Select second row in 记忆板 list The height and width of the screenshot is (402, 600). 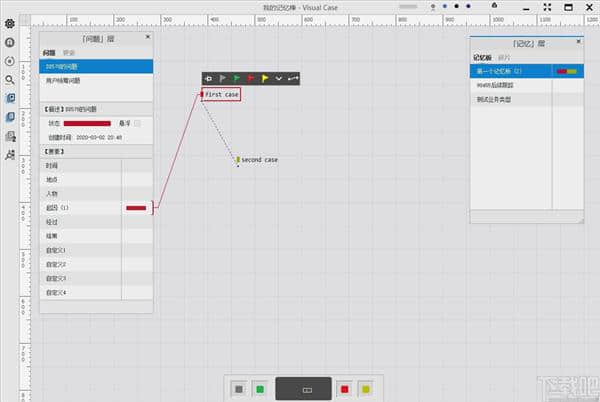coord(527,85)
